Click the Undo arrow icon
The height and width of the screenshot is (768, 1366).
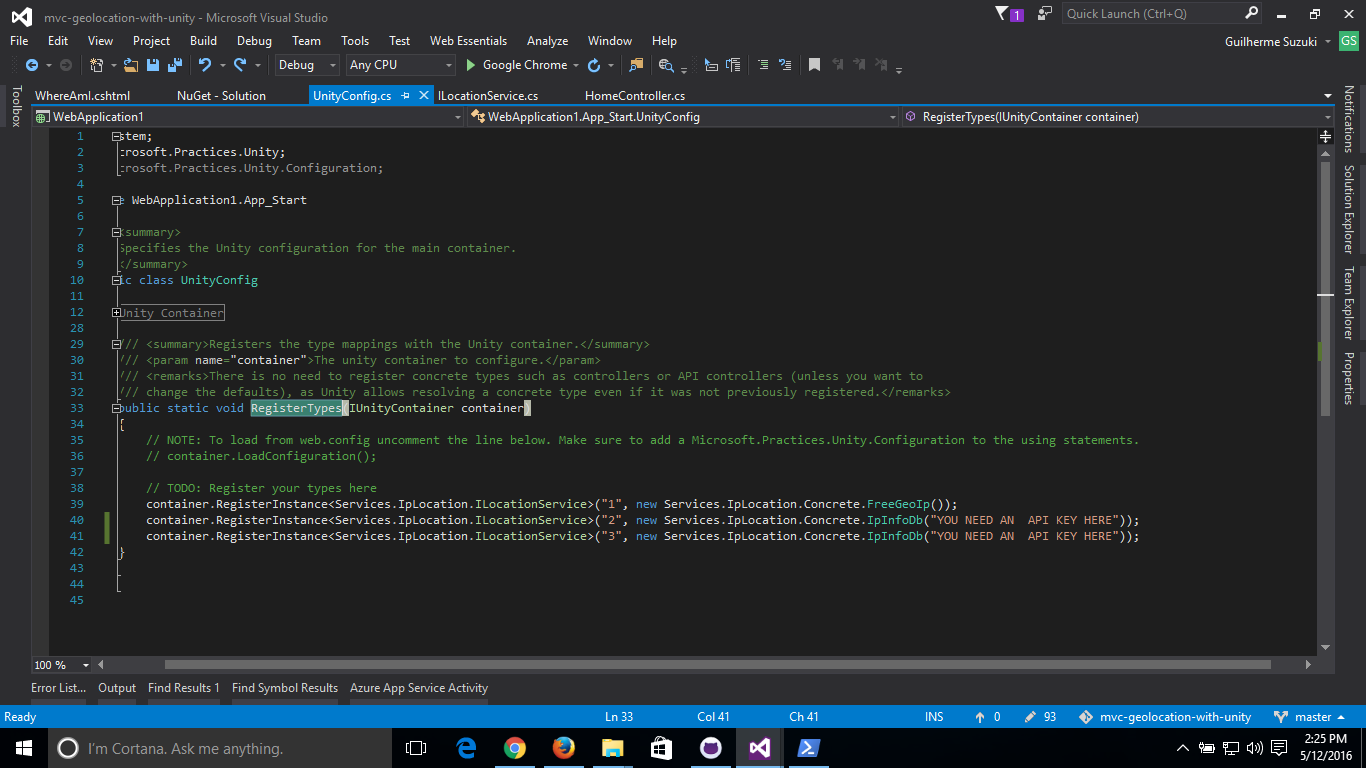pos(204,65)
